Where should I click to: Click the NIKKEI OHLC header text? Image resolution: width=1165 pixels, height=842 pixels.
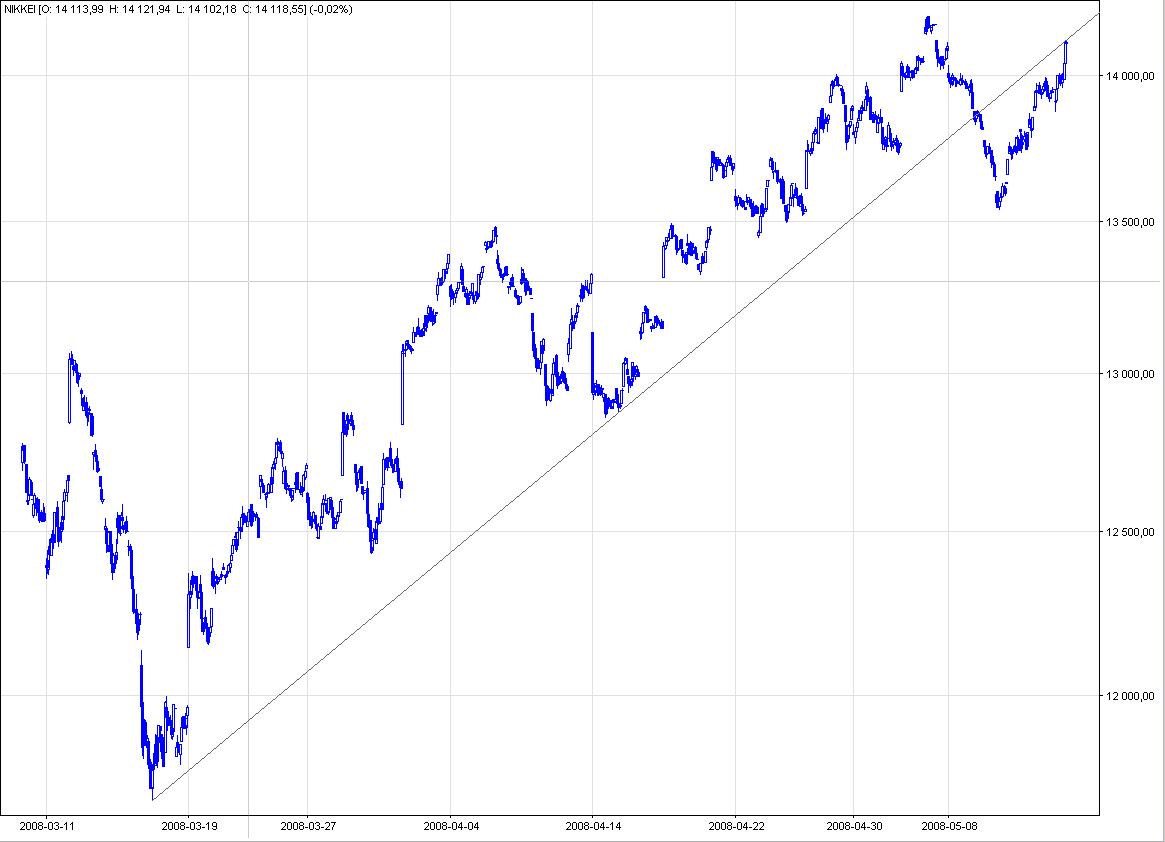(178, 10)
